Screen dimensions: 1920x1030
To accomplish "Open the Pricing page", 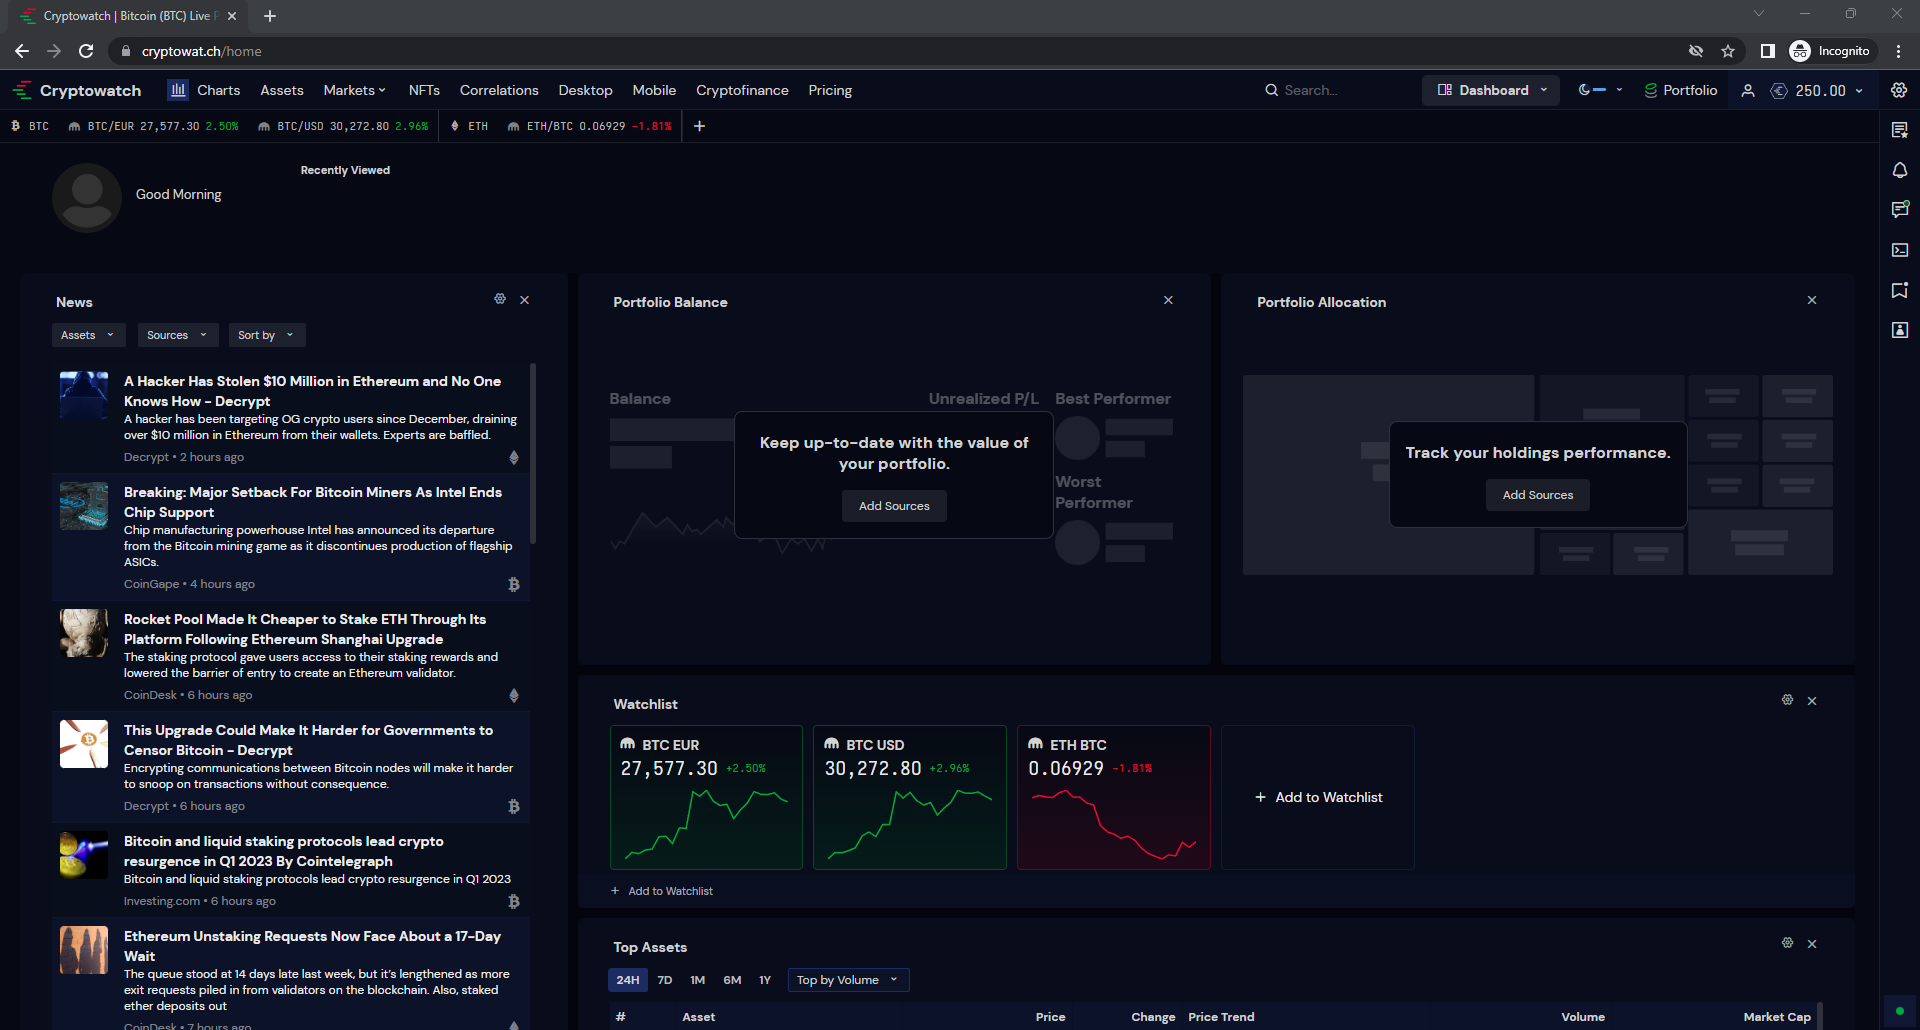I will click(830, 90).
